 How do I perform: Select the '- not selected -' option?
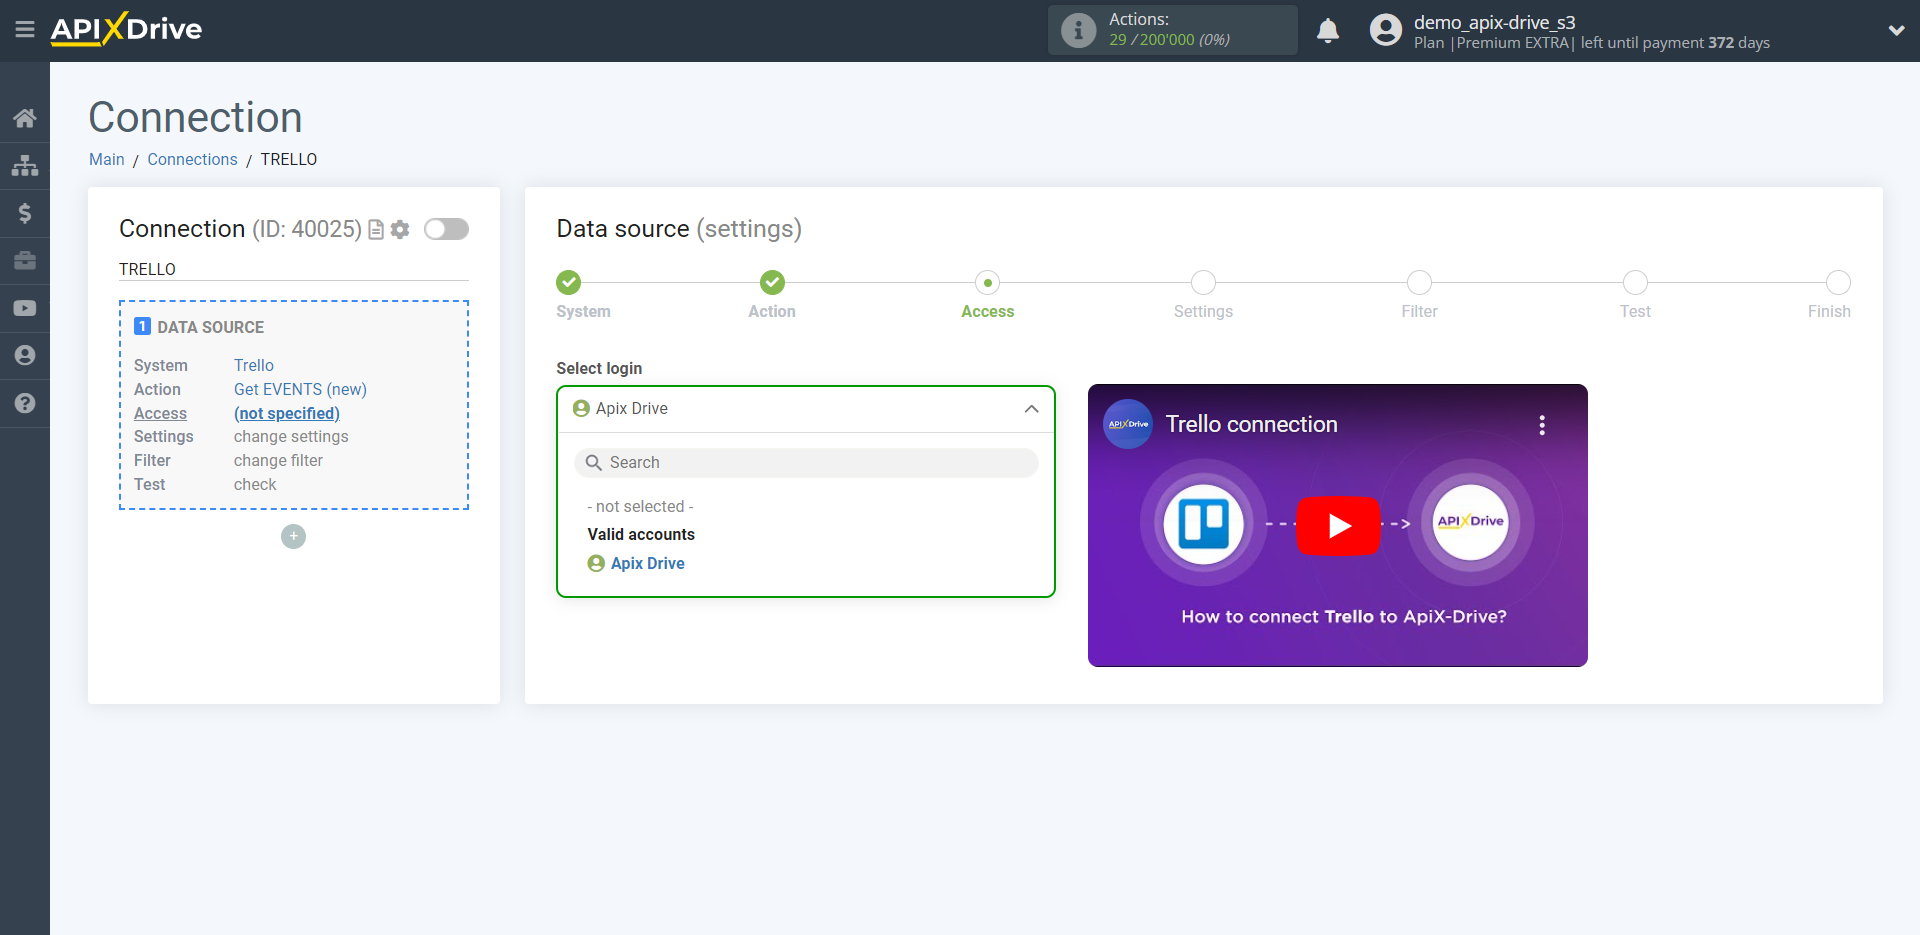640,507
